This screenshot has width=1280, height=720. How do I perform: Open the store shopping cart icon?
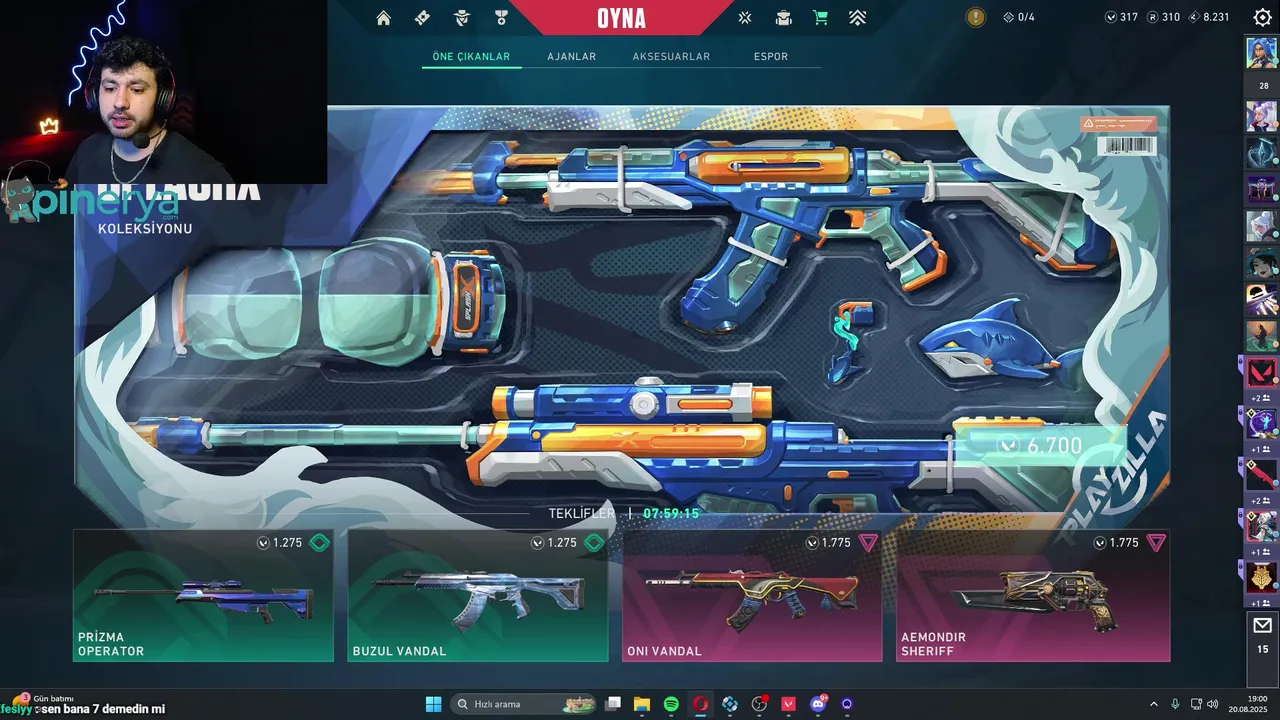click(820, 18)
